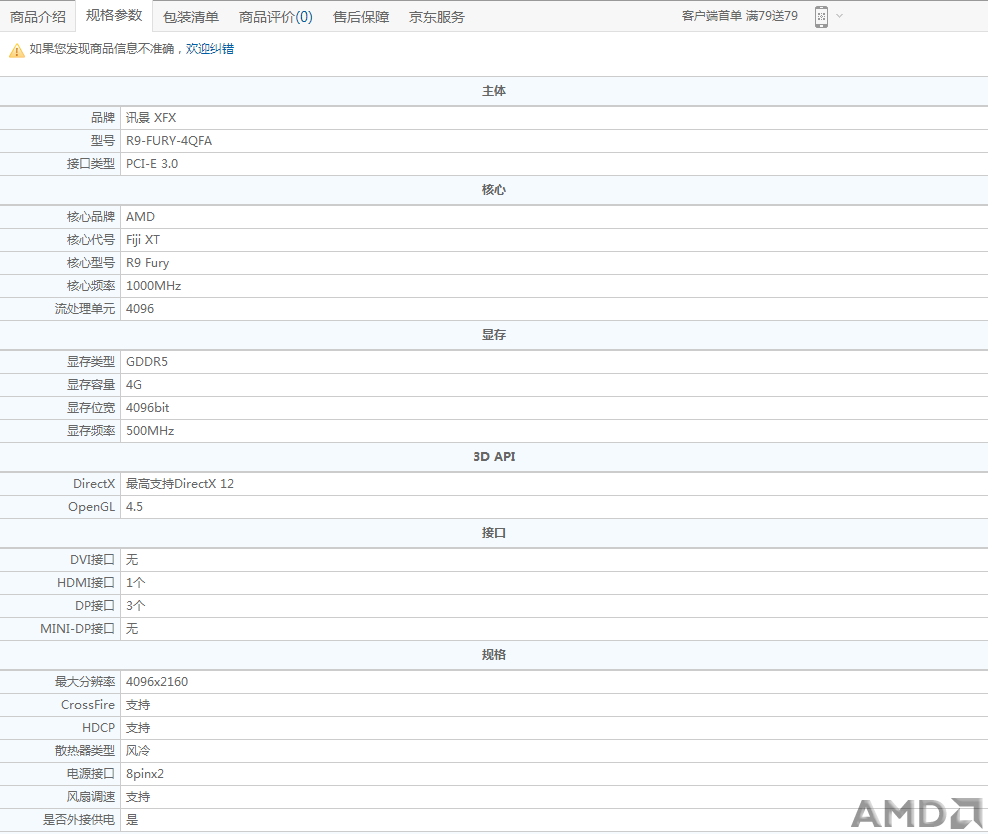Viewport: 988px width, 834px height.
Task: Click memory bus width 4096bit
Action: tap(147, 408)
